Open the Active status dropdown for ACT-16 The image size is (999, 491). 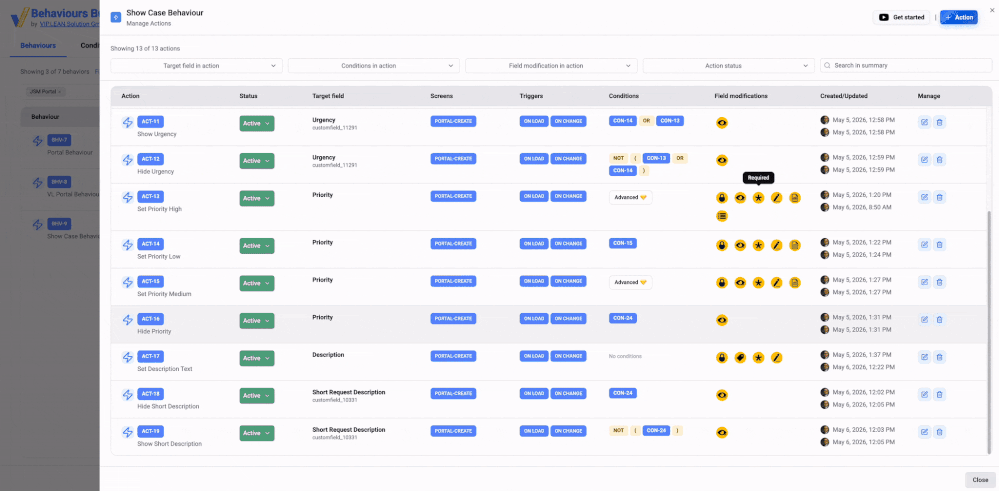[257, 320]
